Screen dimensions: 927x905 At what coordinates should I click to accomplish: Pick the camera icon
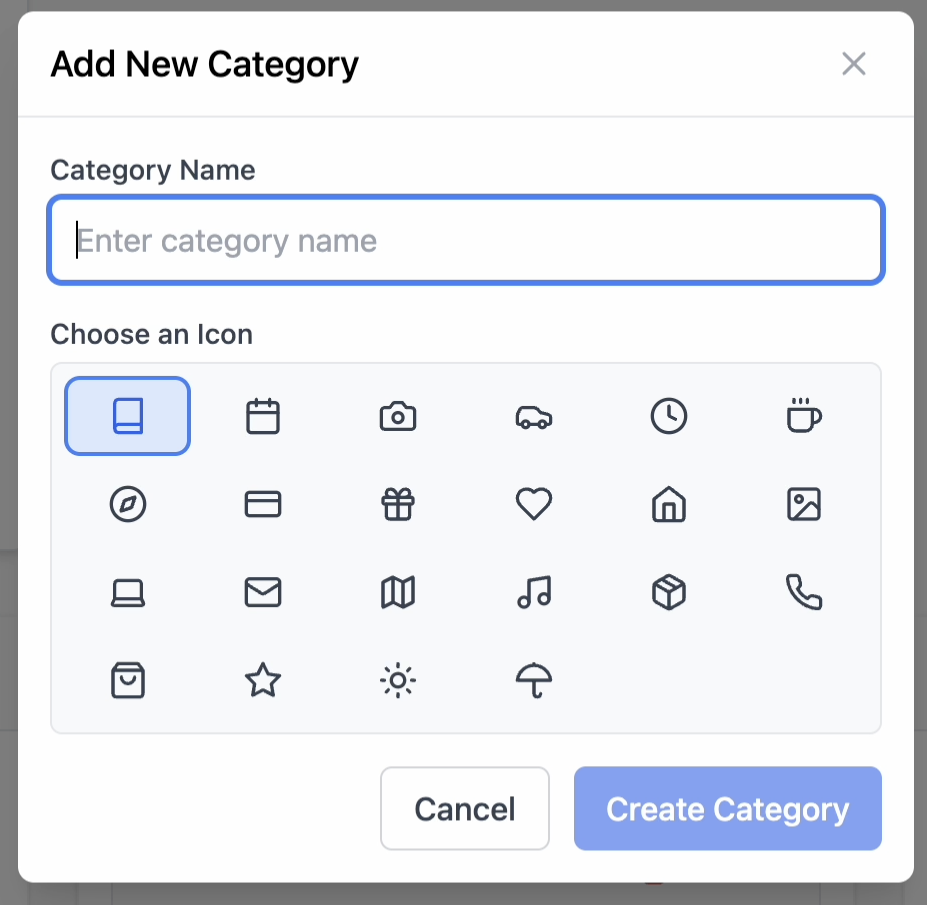[398, 416]
